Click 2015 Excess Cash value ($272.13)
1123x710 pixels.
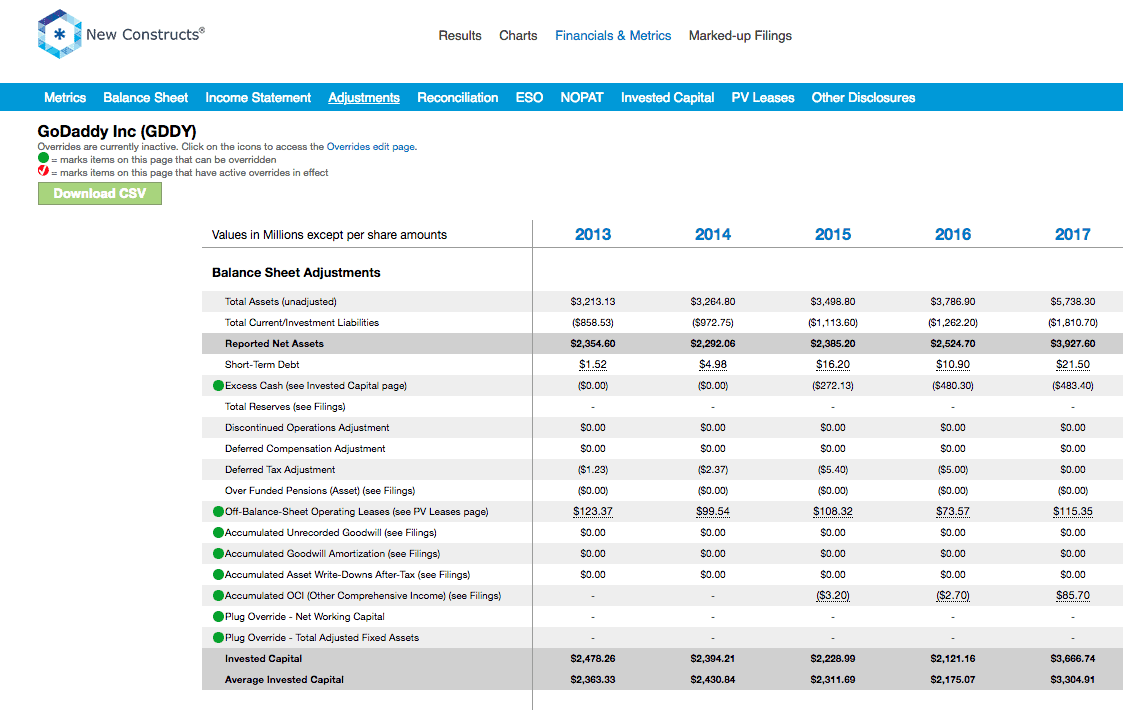[x=833, y=385]
